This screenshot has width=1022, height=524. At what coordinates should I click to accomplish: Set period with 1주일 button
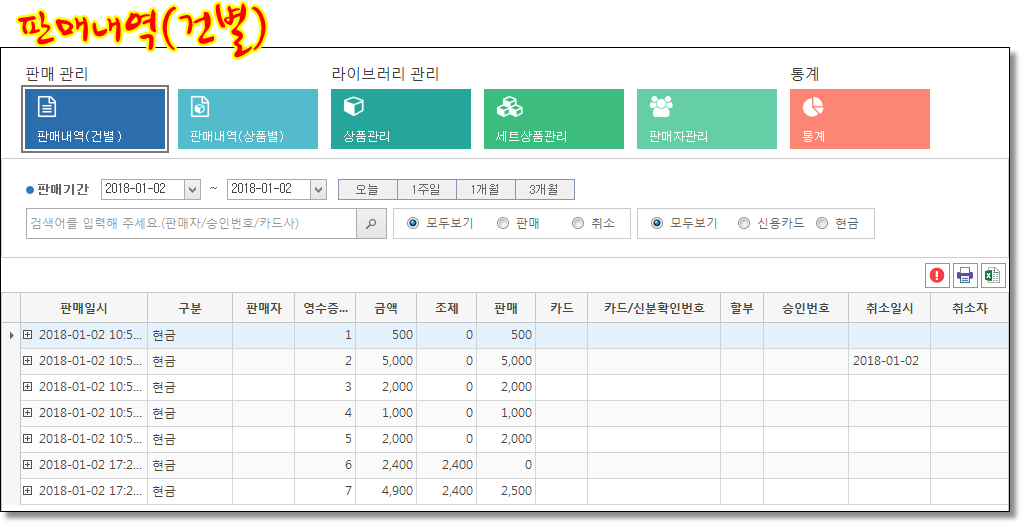[x=426, y=189]
